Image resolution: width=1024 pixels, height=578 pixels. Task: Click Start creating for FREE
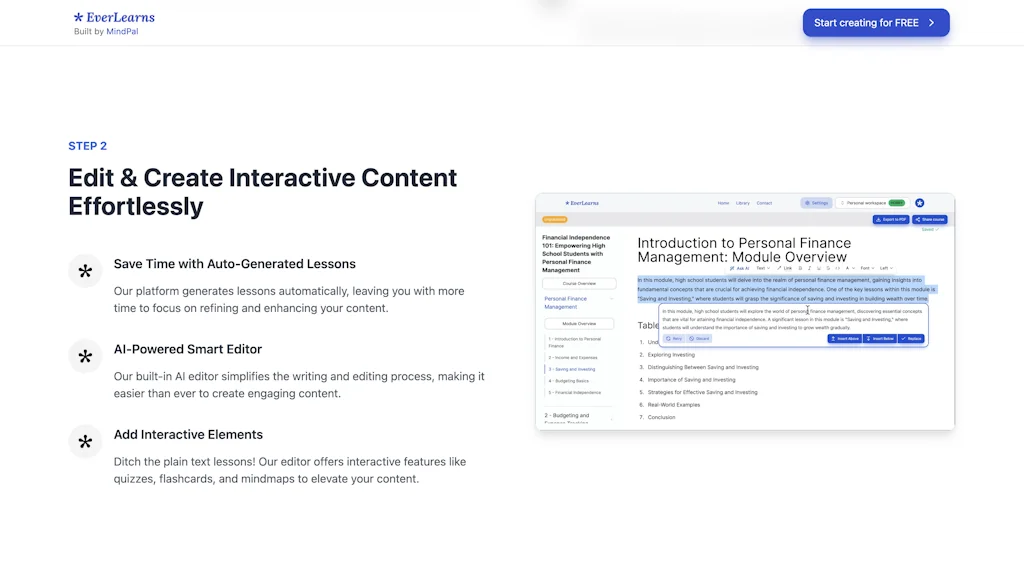coord(875,22)
